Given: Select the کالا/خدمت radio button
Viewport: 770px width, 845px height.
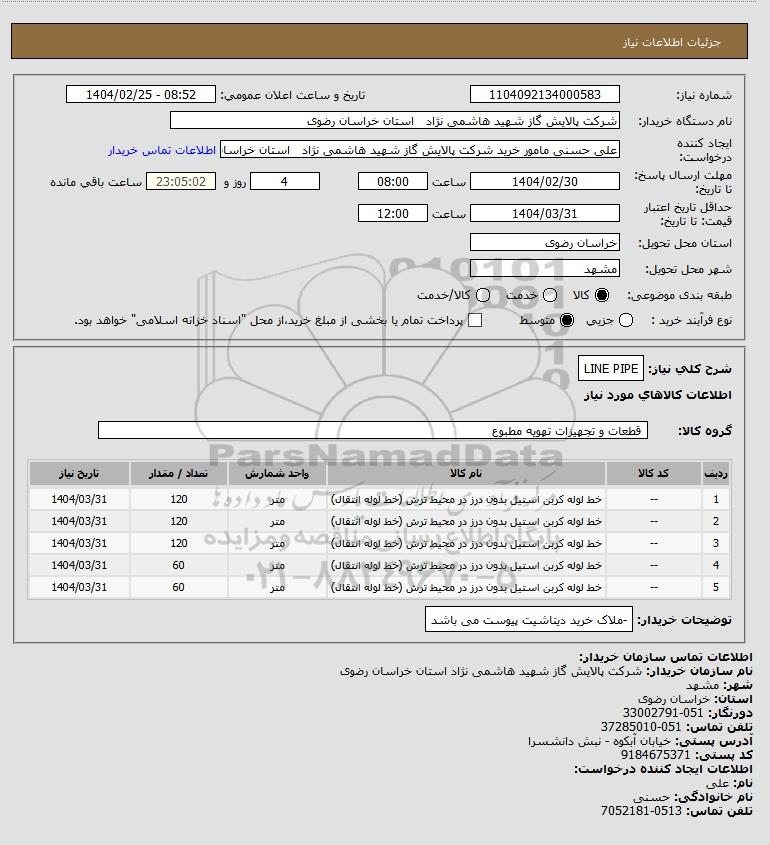Looking at the screenshot, I should click(x=483, y=295).
